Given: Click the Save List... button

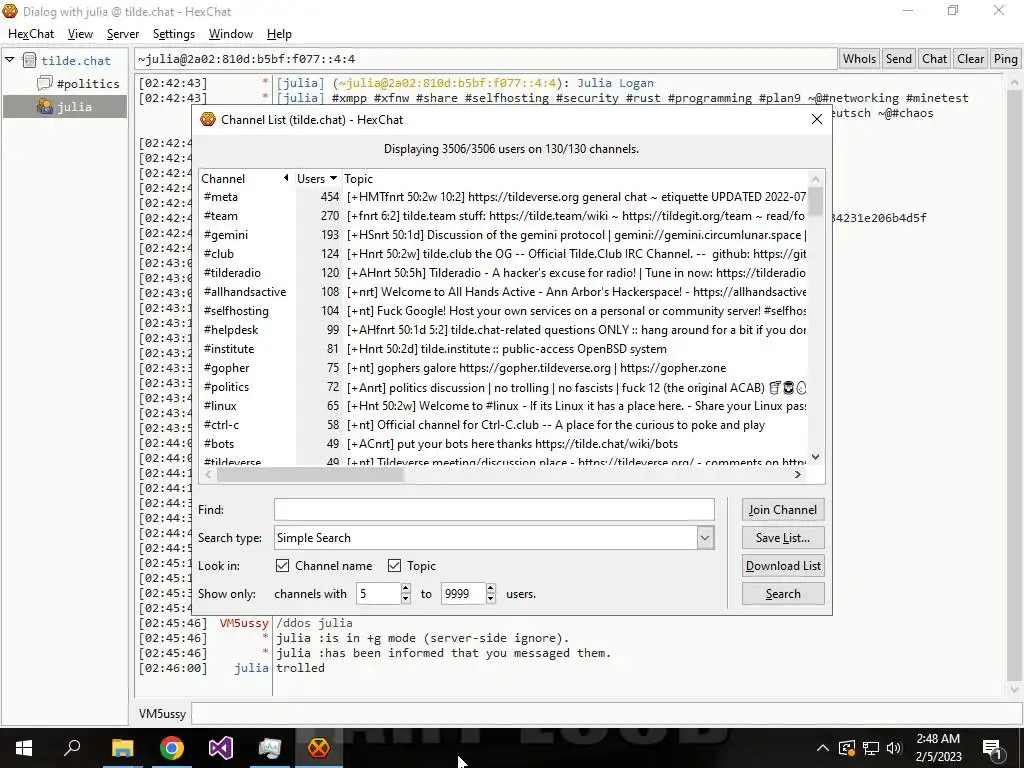Looking at the screenshot, I should click(782, 537).
